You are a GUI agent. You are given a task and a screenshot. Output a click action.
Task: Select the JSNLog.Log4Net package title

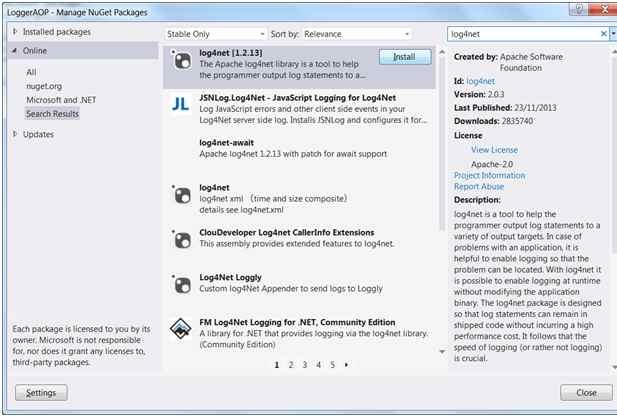(297, 98)
